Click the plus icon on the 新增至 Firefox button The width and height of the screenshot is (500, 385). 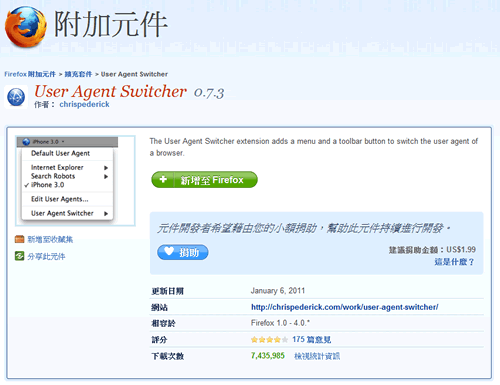(x=163, y=180)
